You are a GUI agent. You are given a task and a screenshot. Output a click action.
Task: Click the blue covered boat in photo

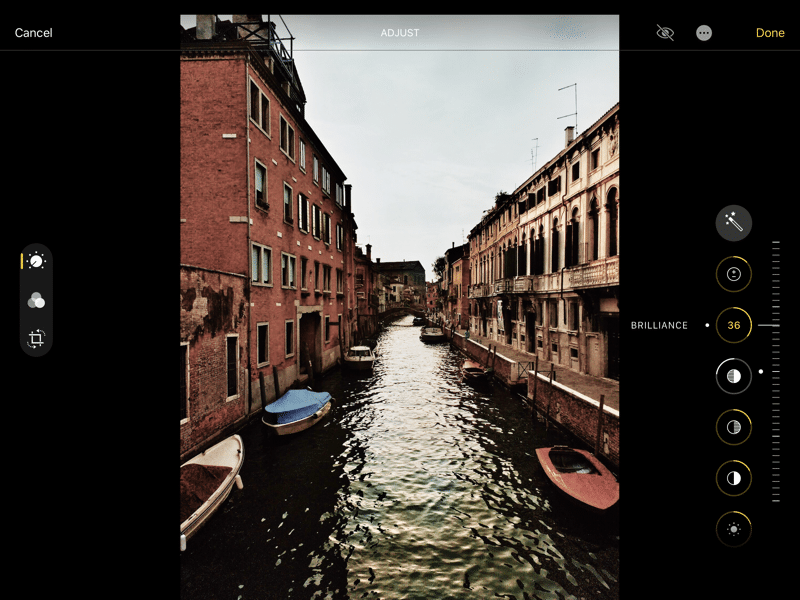pos(297,406)
